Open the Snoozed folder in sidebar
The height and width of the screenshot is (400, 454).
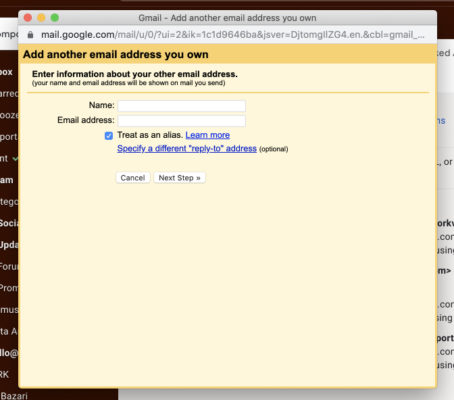click(9, 115)
